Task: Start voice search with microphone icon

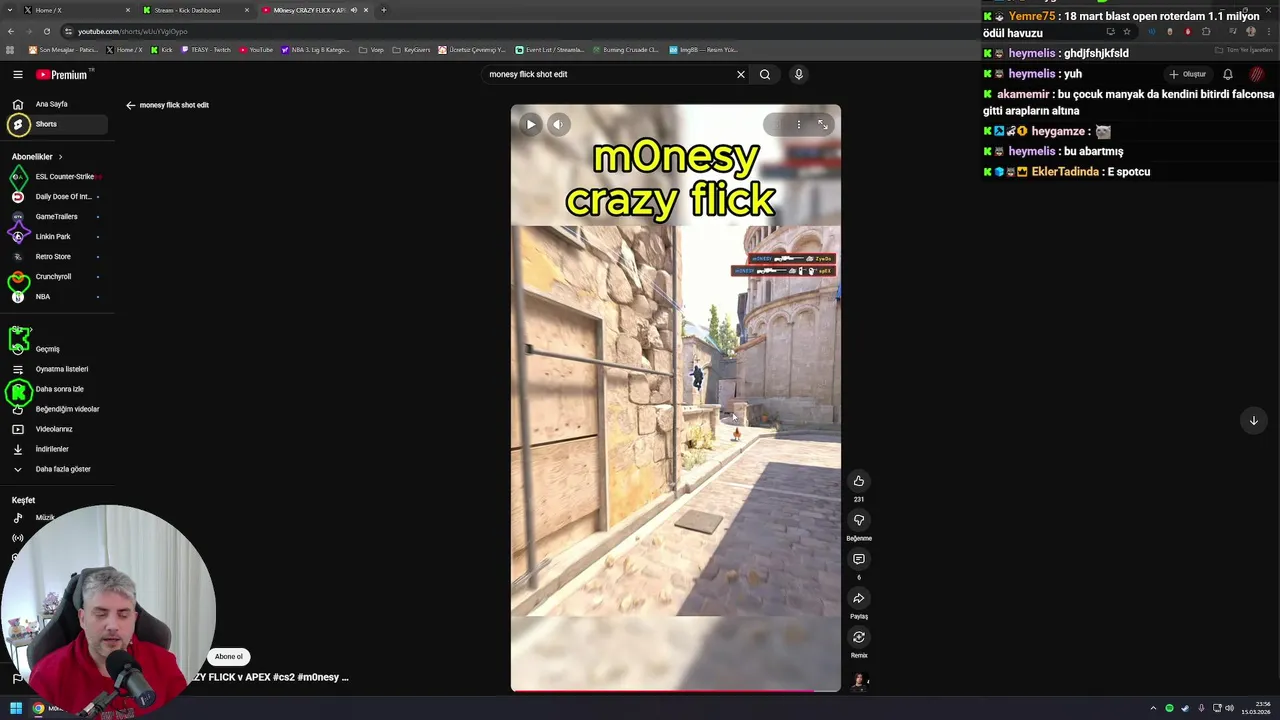Action: [798, 74]
